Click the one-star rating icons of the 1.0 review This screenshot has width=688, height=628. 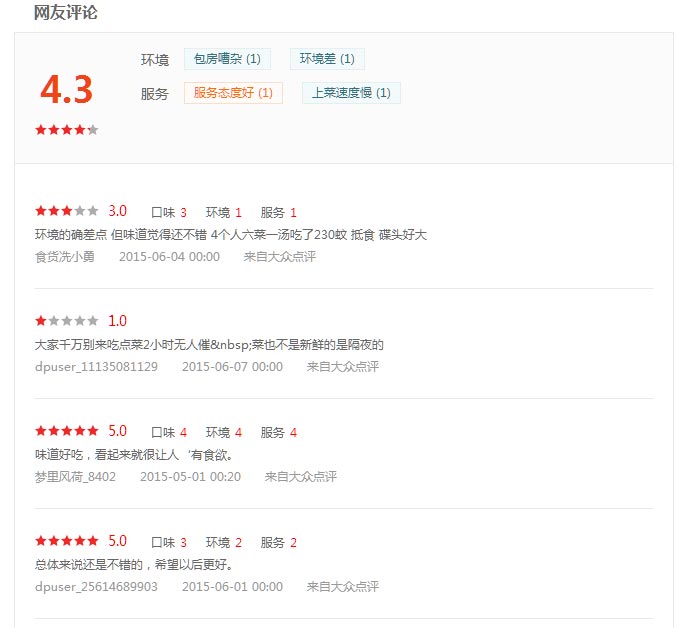[x=67, y=321]
